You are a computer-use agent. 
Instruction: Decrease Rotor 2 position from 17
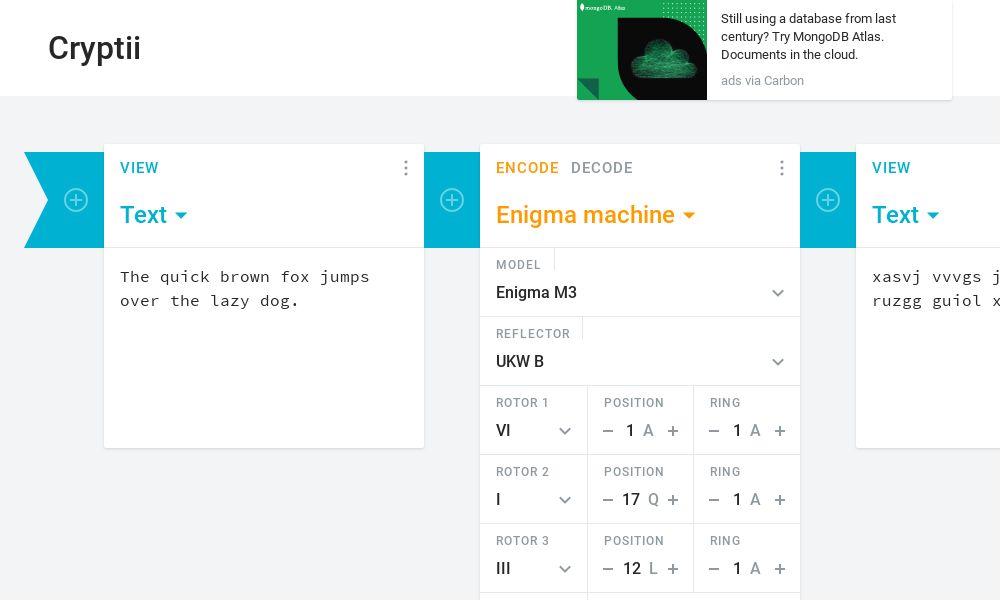608,500
